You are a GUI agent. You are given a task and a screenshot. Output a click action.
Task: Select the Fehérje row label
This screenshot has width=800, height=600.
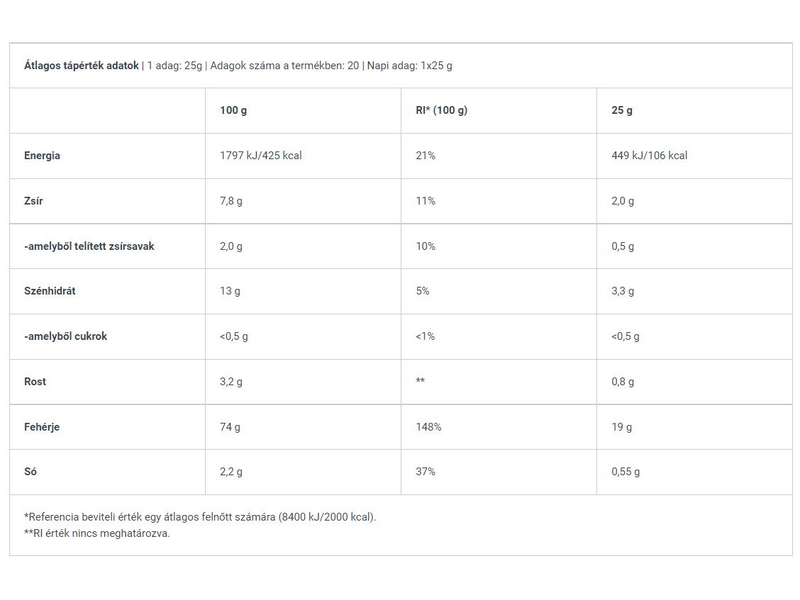[44, 427]
